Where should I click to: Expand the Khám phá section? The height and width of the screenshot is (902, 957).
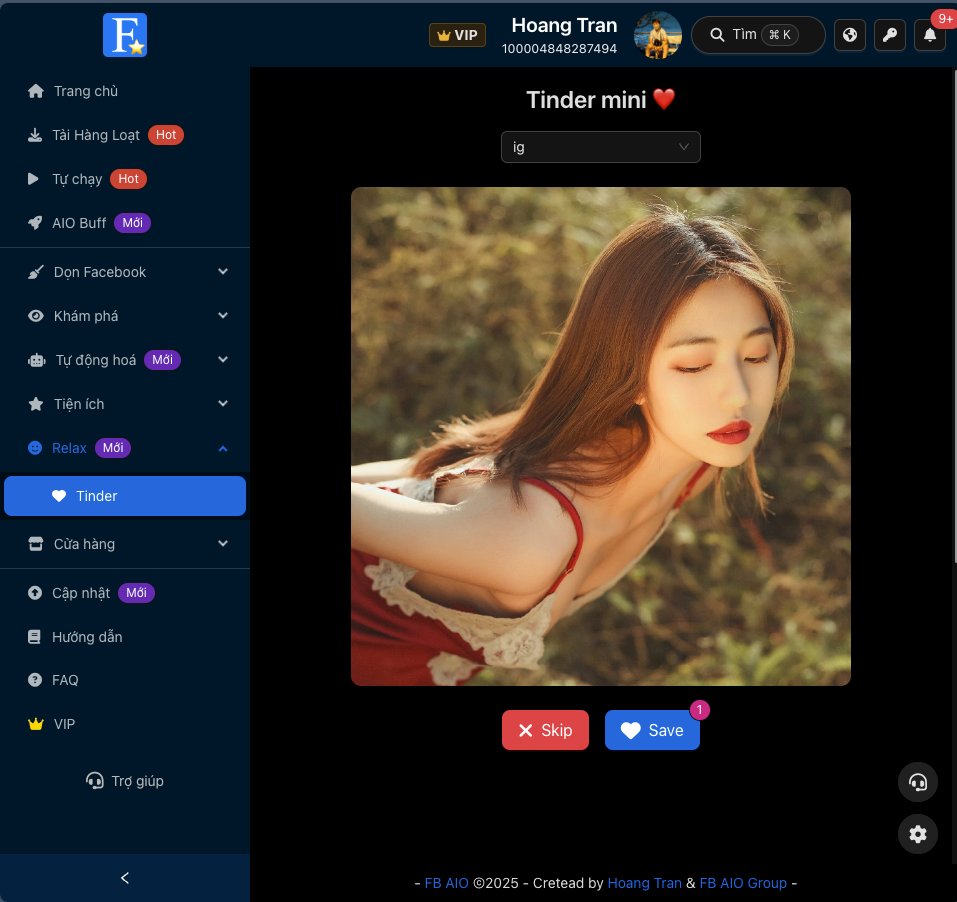125,316
